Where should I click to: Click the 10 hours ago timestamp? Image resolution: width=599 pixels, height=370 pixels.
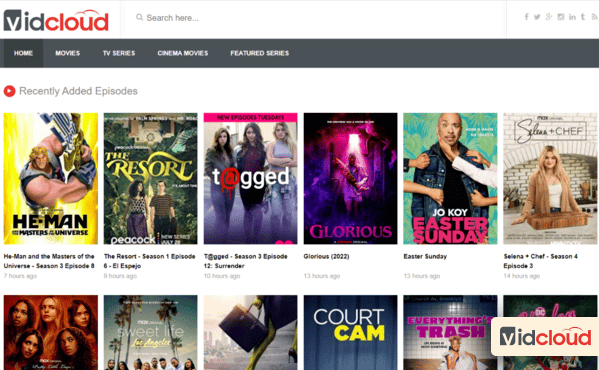click(x=222, y=276)
